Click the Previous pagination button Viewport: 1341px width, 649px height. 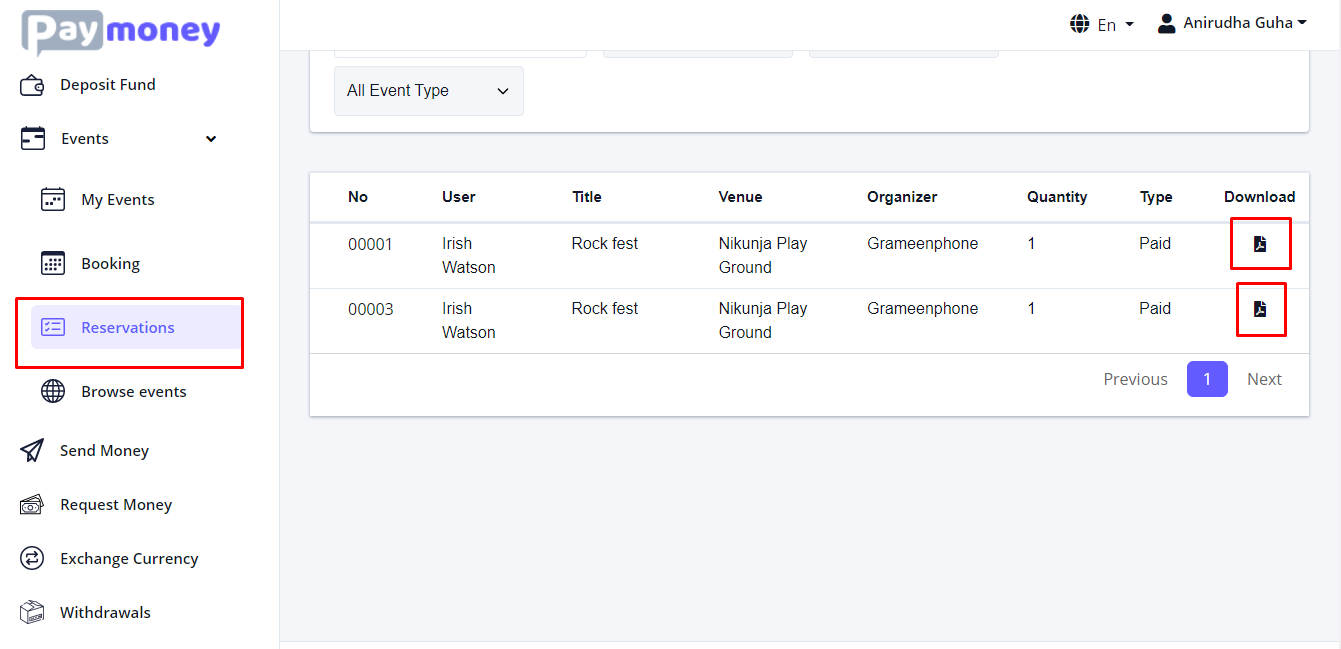pyautogui.click(x=1135, y=380)
